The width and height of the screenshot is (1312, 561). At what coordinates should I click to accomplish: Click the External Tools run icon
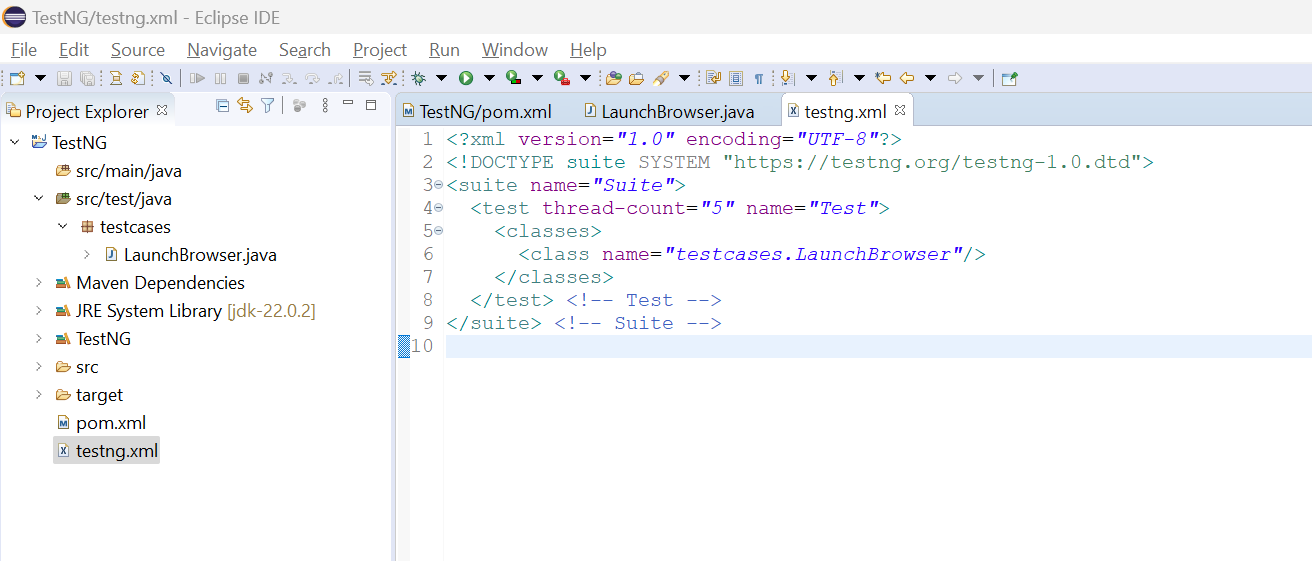(561, 78)
